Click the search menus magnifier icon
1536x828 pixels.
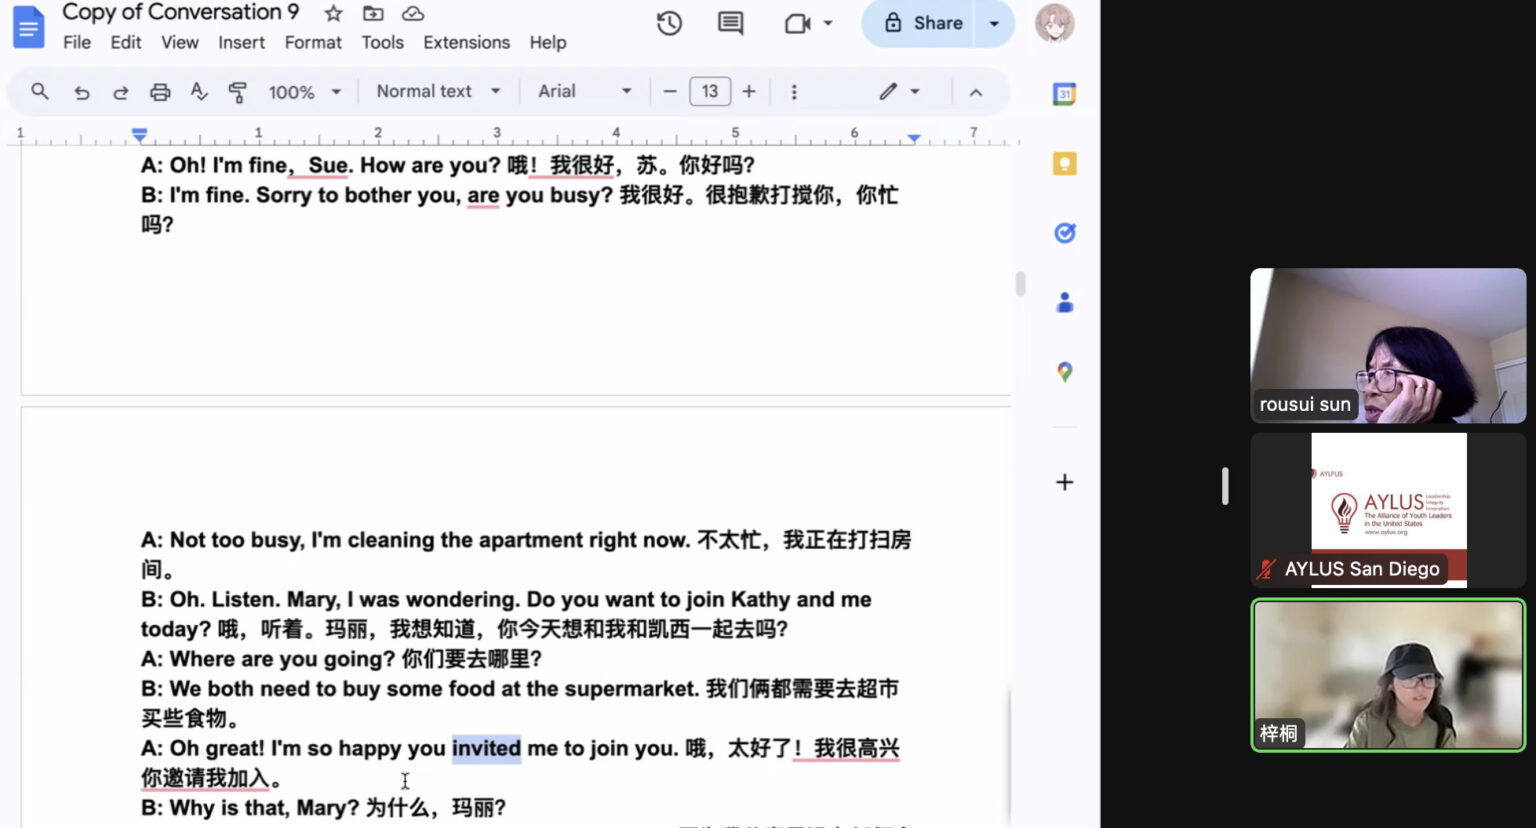tap(40, 91)
